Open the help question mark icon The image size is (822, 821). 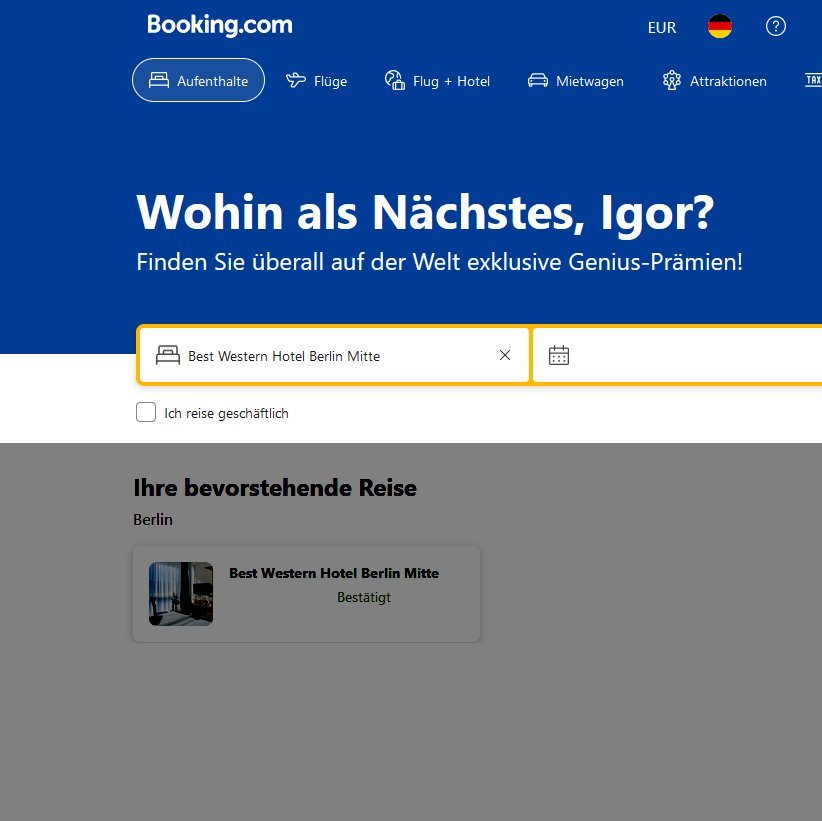[775, 26]
